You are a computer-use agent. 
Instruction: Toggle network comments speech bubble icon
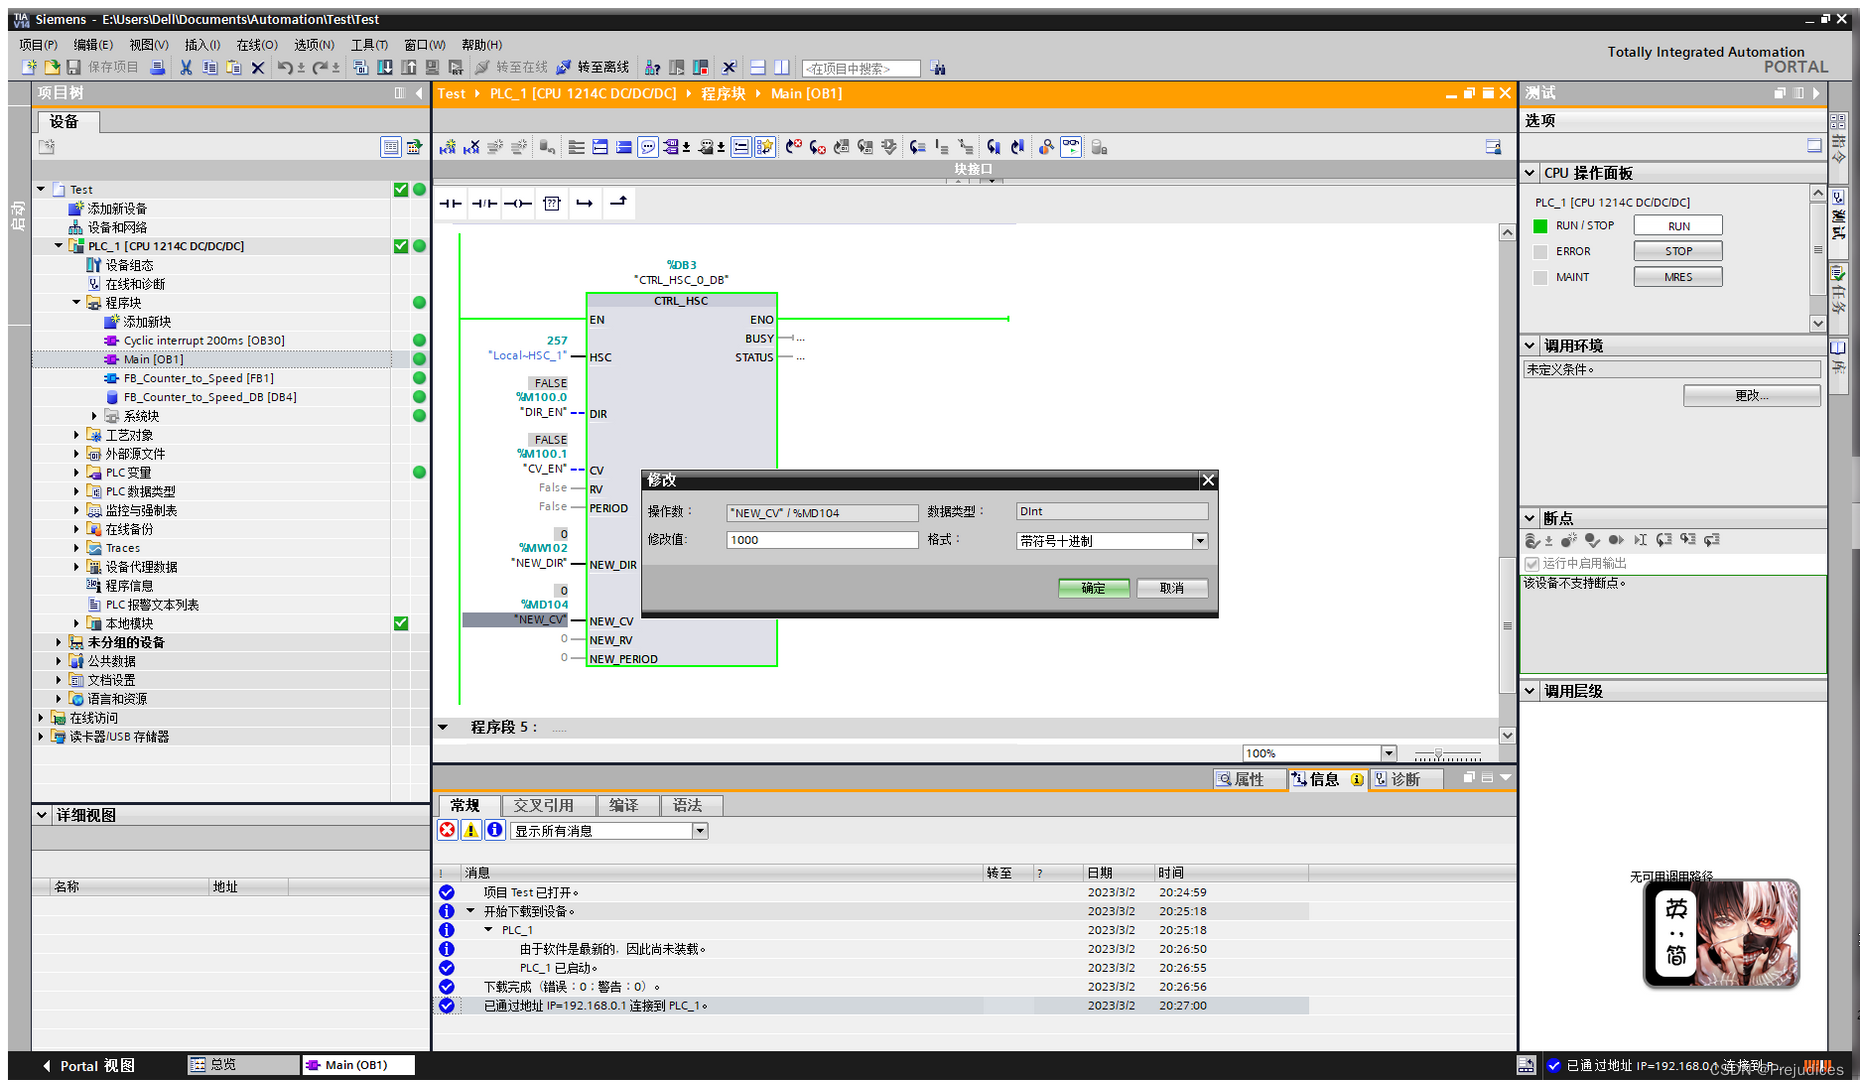[648, 147]
